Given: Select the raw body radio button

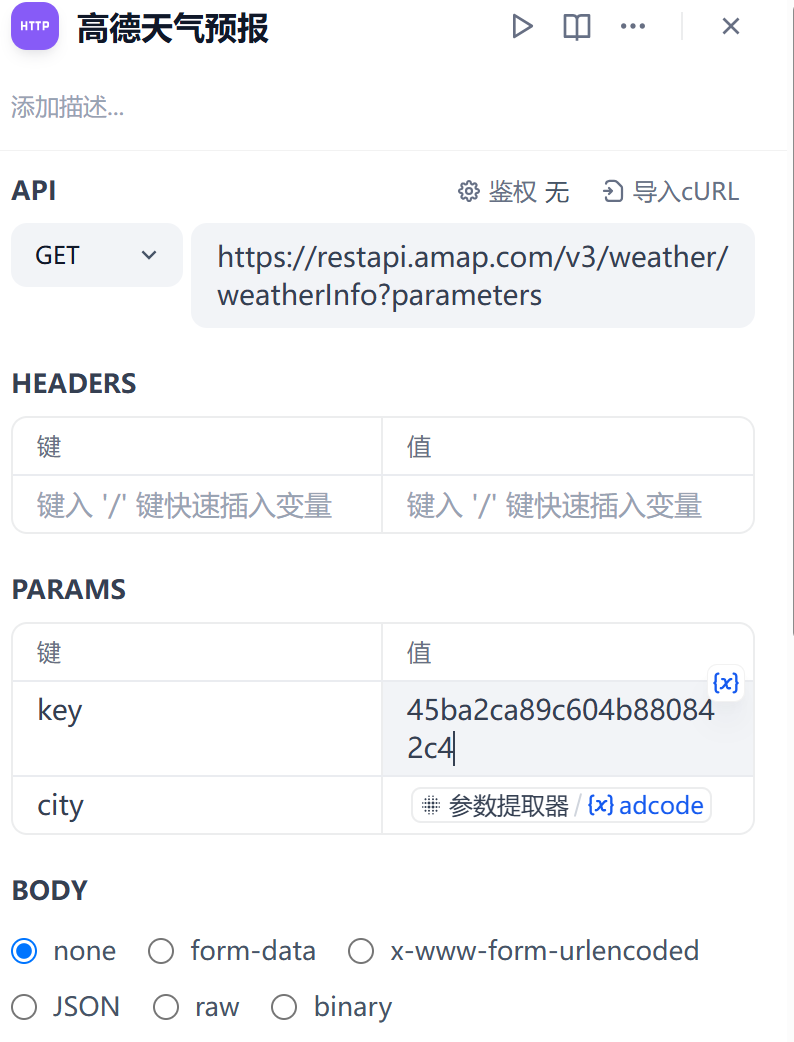Looking at the screenshot, I should (x=165, y=1007).
